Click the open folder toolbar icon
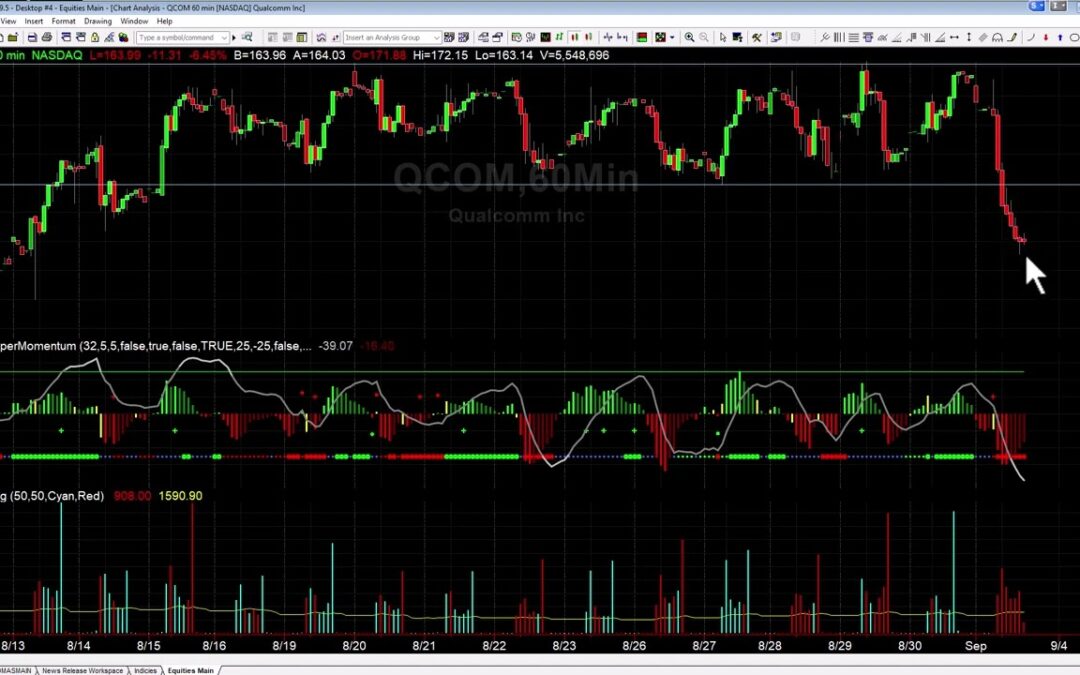This screenshot has height=675, width=1080. point(12,37)
